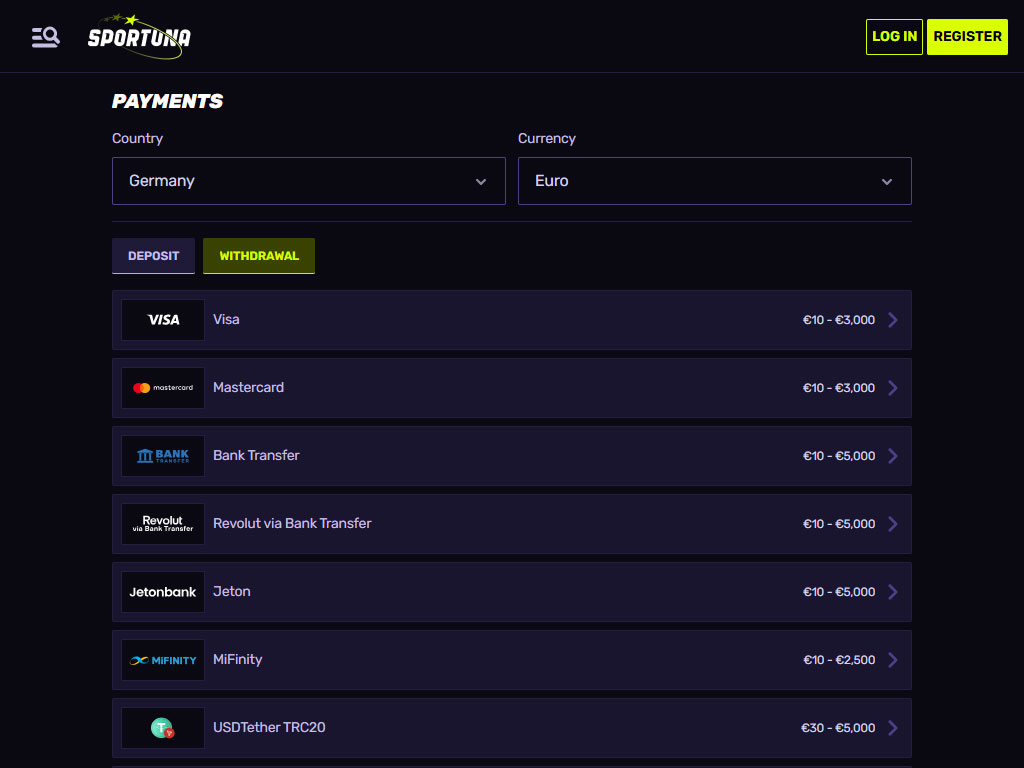Click the Payments page heading
The height and width of the screenshot is (768, 1024).
(167, 101)
